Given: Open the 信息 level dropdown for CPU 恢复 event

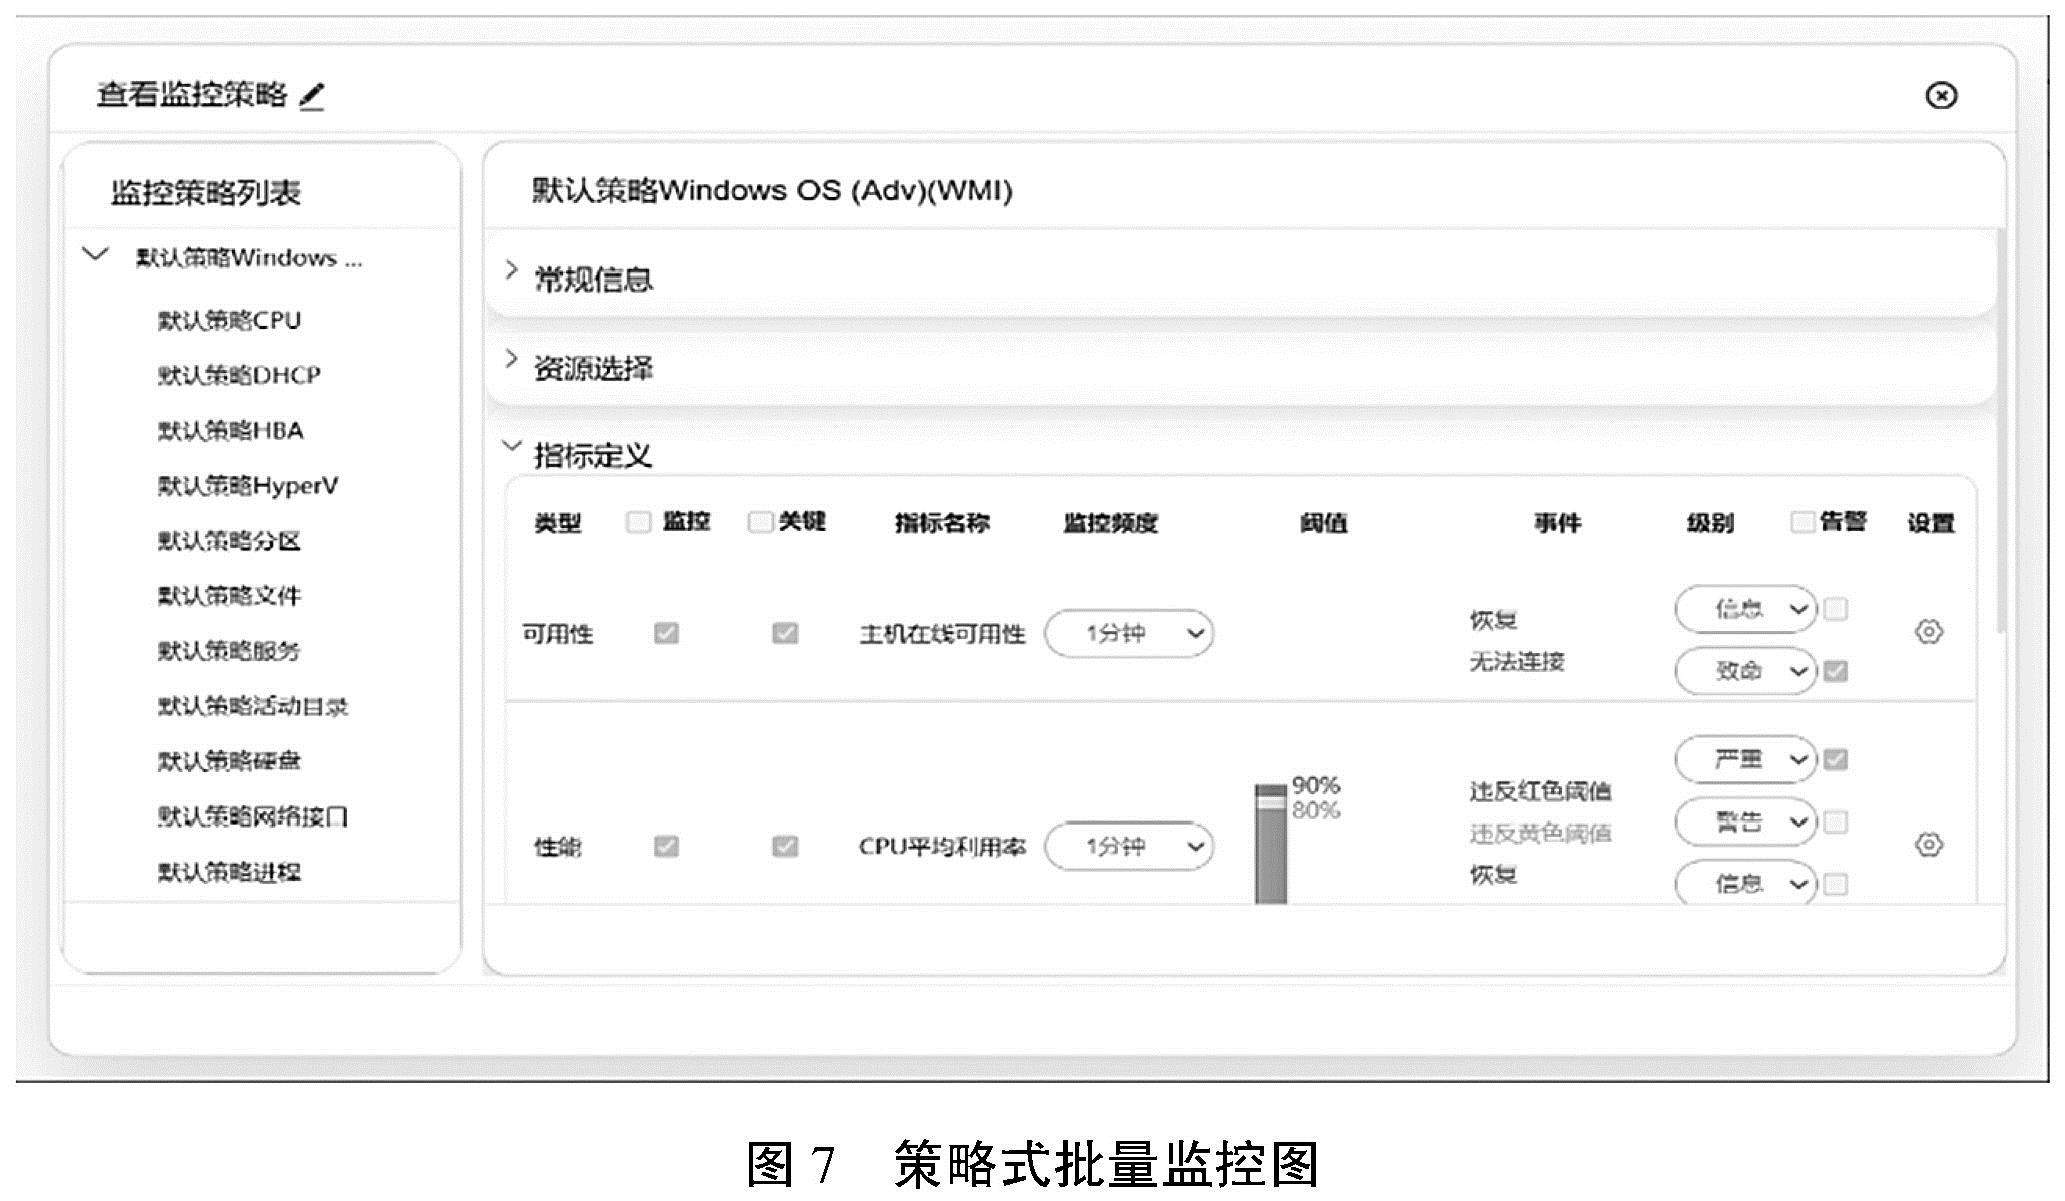Looking at the screenshot, I should pos(1746,883).
